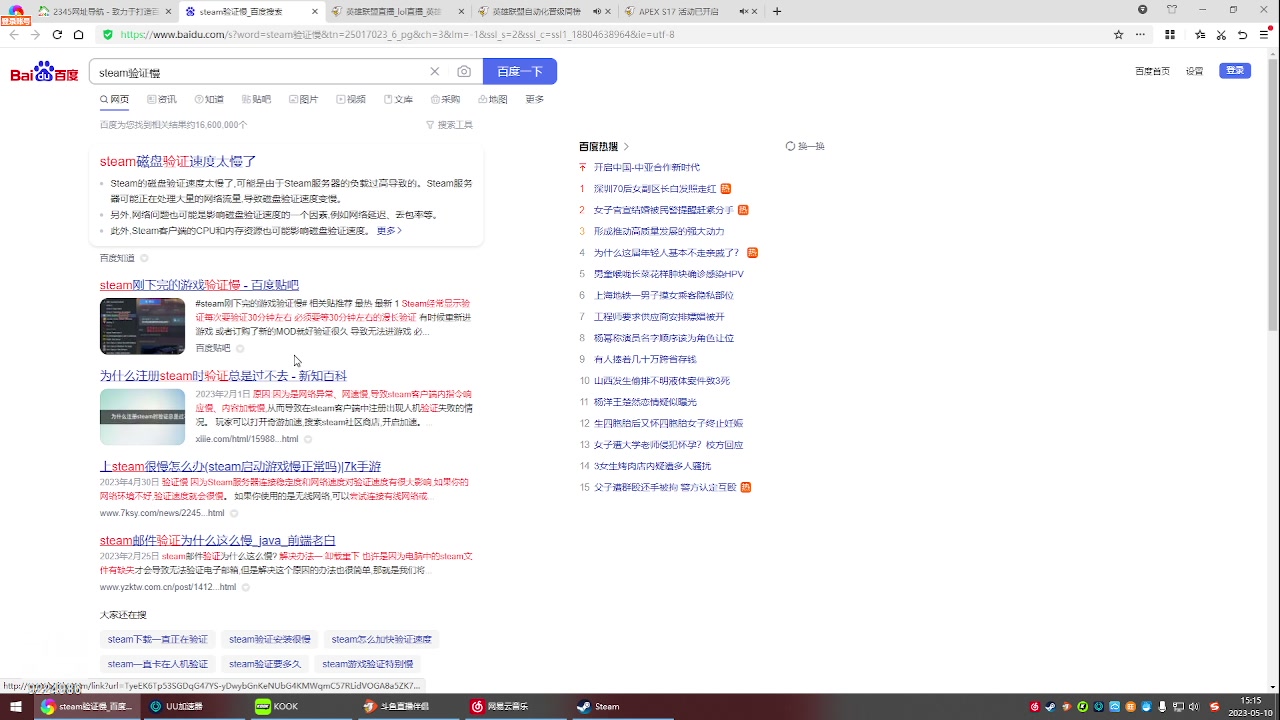Clear the search box with the X icon
Viewport: 1280px width, 720px height.
[x=435, y=72]
